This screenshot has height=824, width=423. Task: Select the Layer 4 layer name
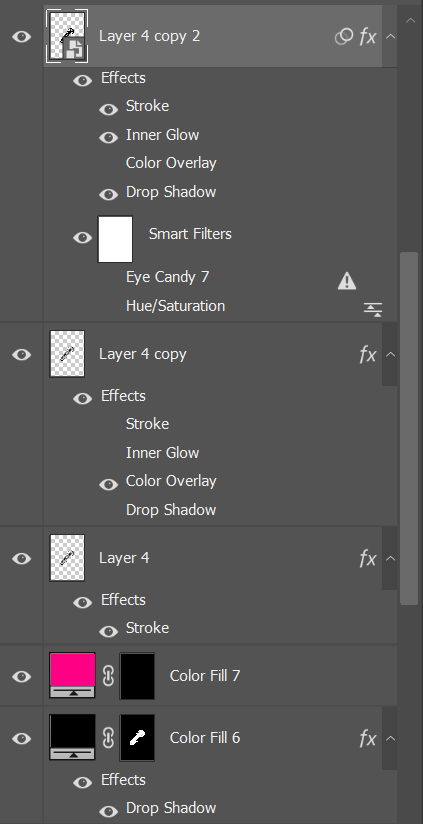[x=124, y=558]
